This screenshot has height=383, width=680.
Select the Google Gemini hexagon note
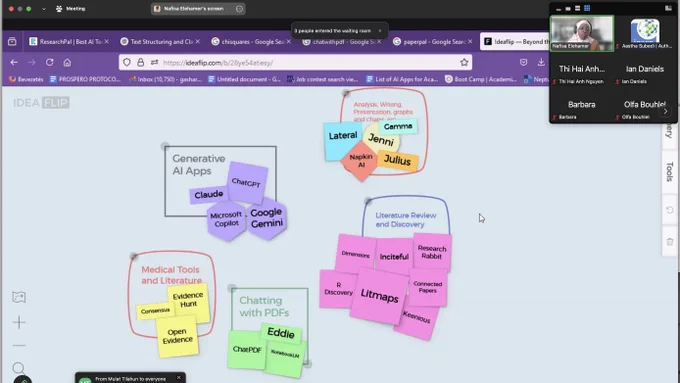coord(266,218)
